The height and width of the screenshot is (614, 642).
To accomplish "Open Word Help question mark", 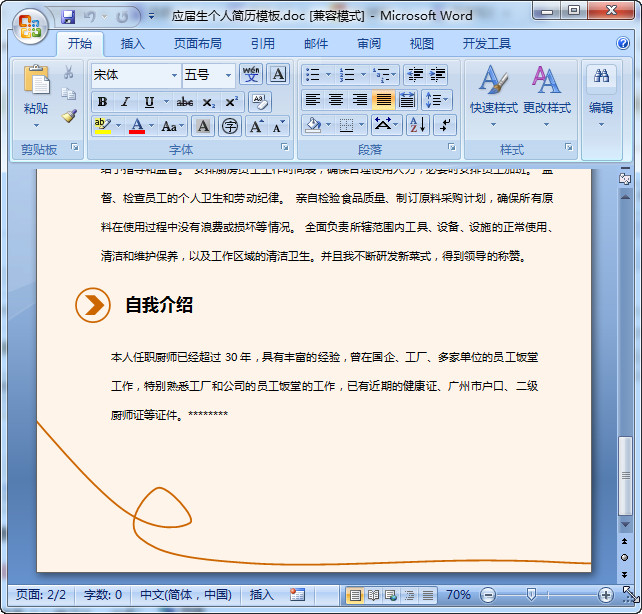I will click(x=623, y=43).
